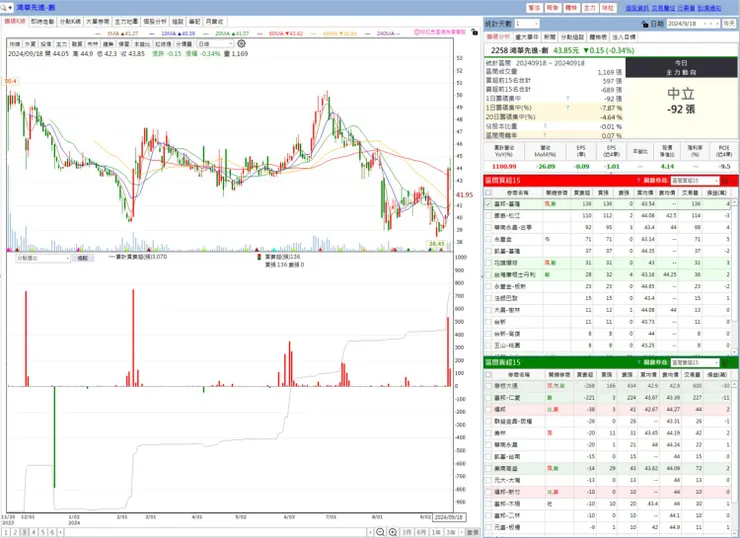Click the red 主力 button in the top bar
The image size is (740, 538).
click(x=589, y=8)
